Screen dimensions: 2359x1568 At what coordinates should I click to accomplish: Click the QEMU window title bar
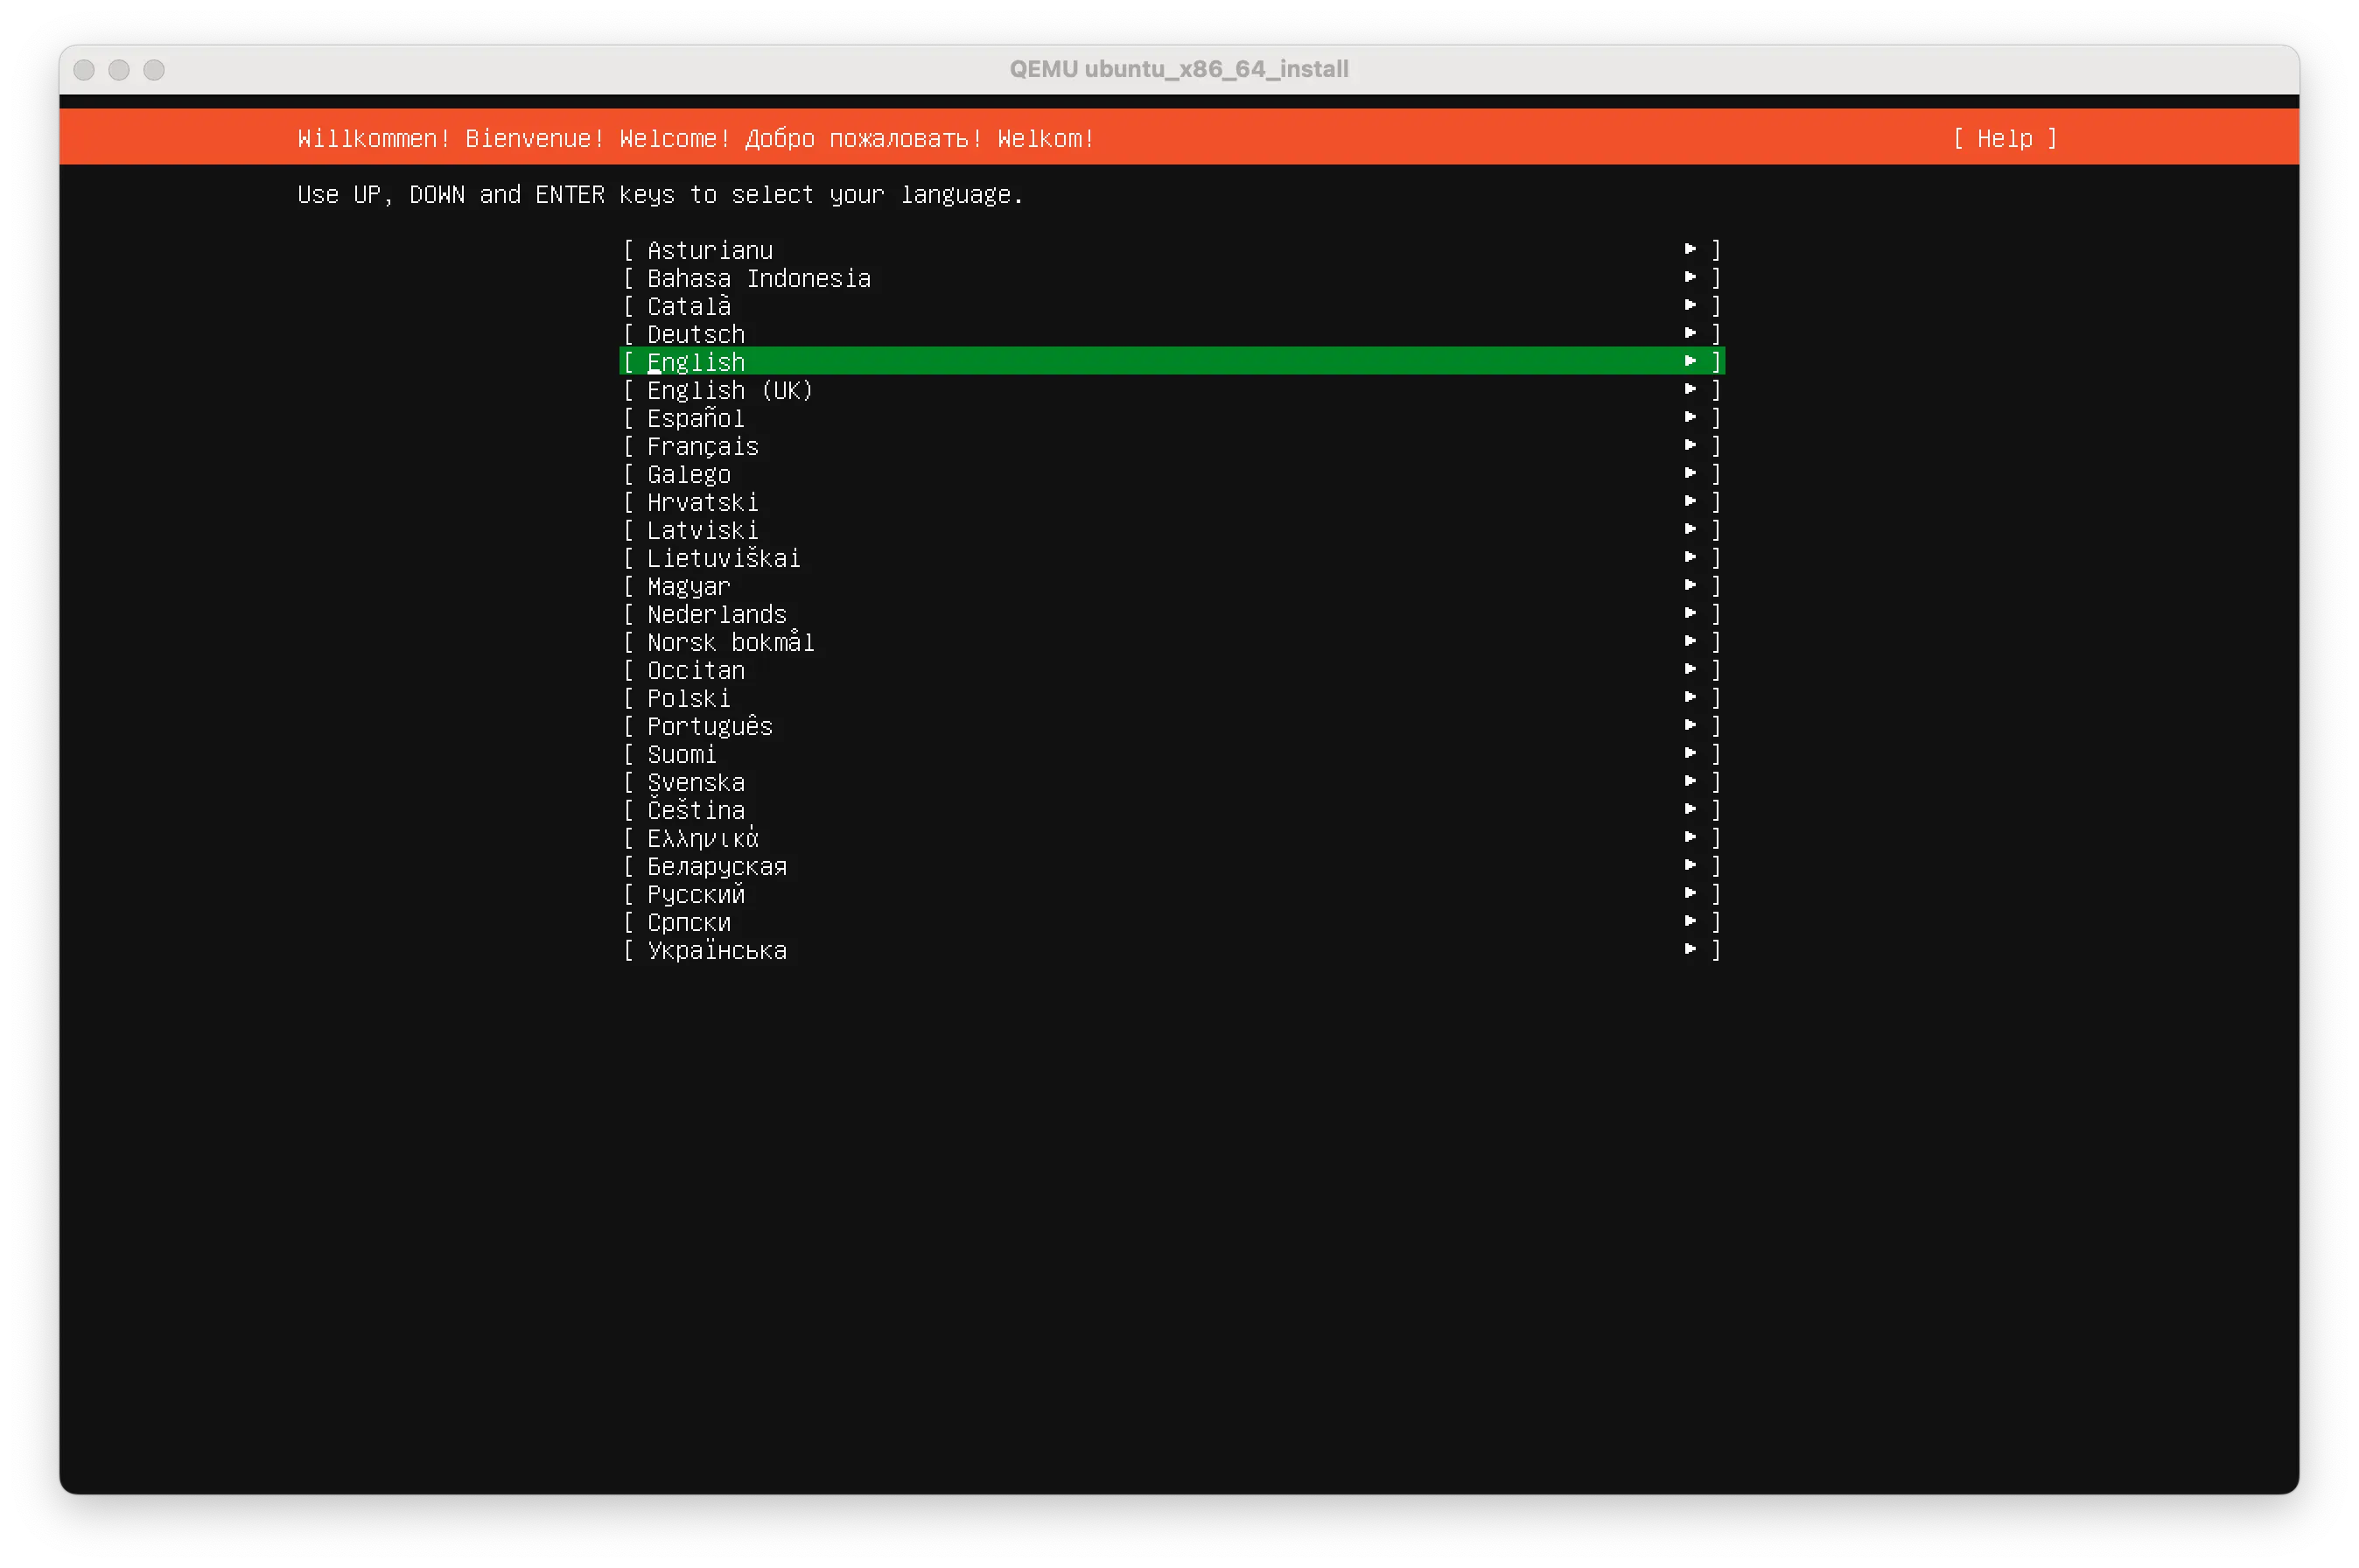pyautogui.click(x=1178, y=69)
